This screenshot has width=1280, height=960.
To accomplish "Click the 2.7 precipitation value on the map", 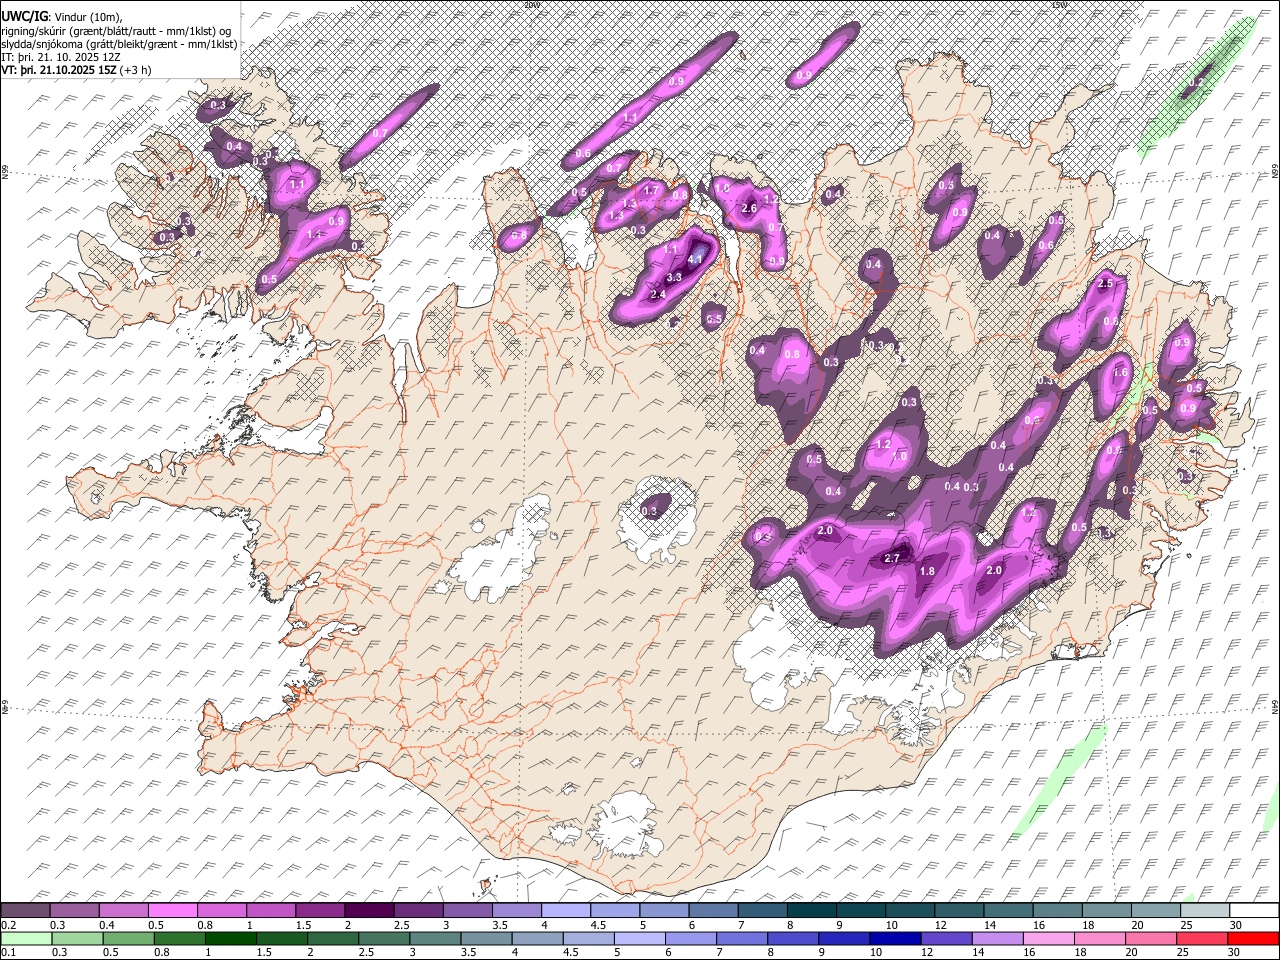I will tap(893, 558).
